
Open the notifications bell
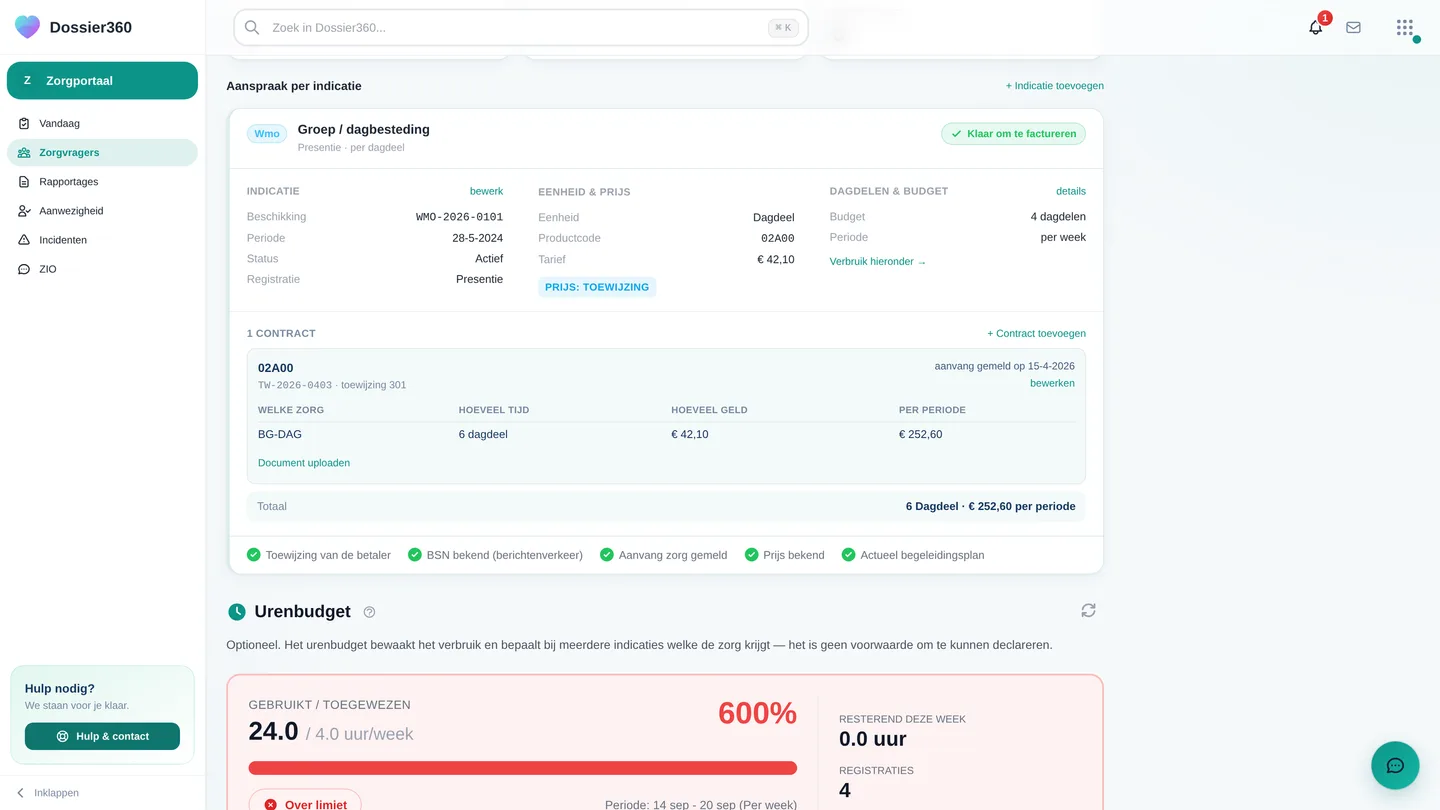(1316, 28)
